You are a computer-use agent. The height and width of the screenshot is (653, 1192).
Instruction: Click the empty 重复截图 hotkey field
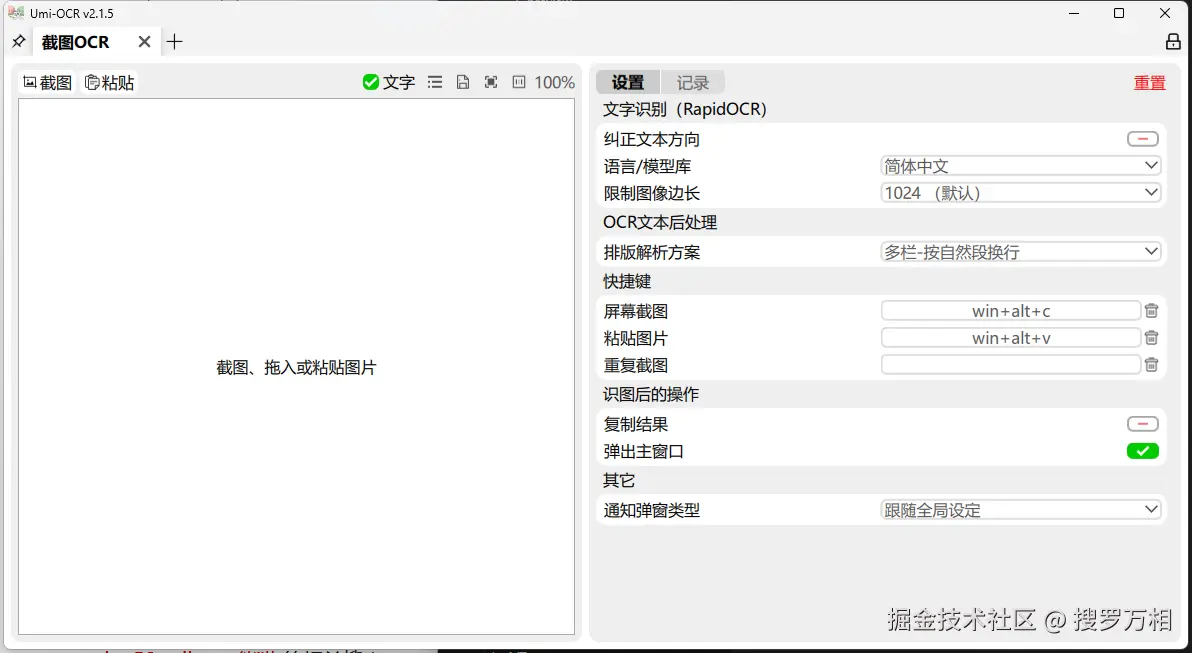[x=1011, y=365]
